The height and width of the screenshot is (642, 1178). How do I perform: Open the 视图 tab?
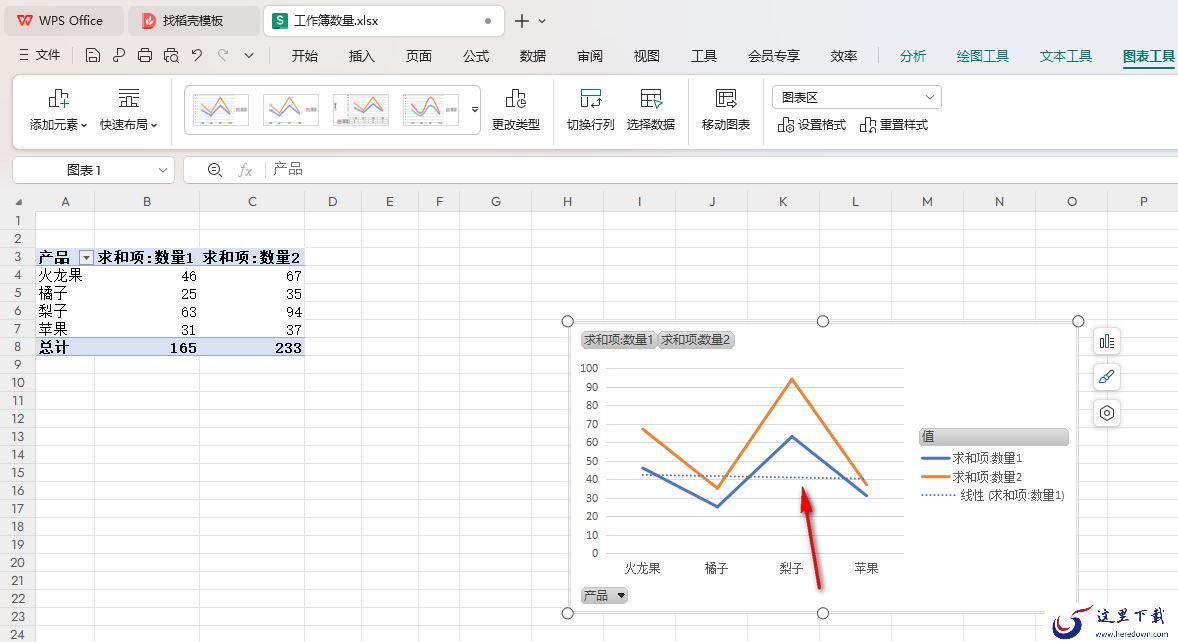point(646,56)
